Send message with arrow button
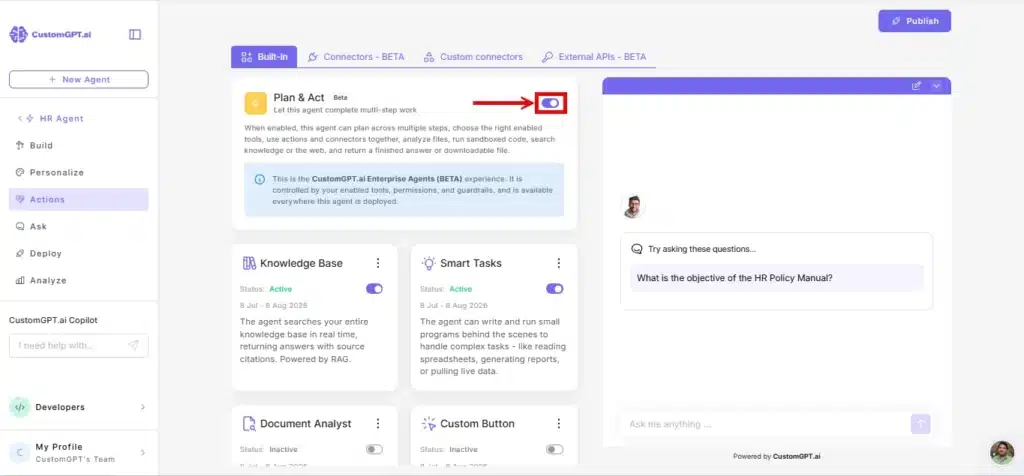 point(921,424)
